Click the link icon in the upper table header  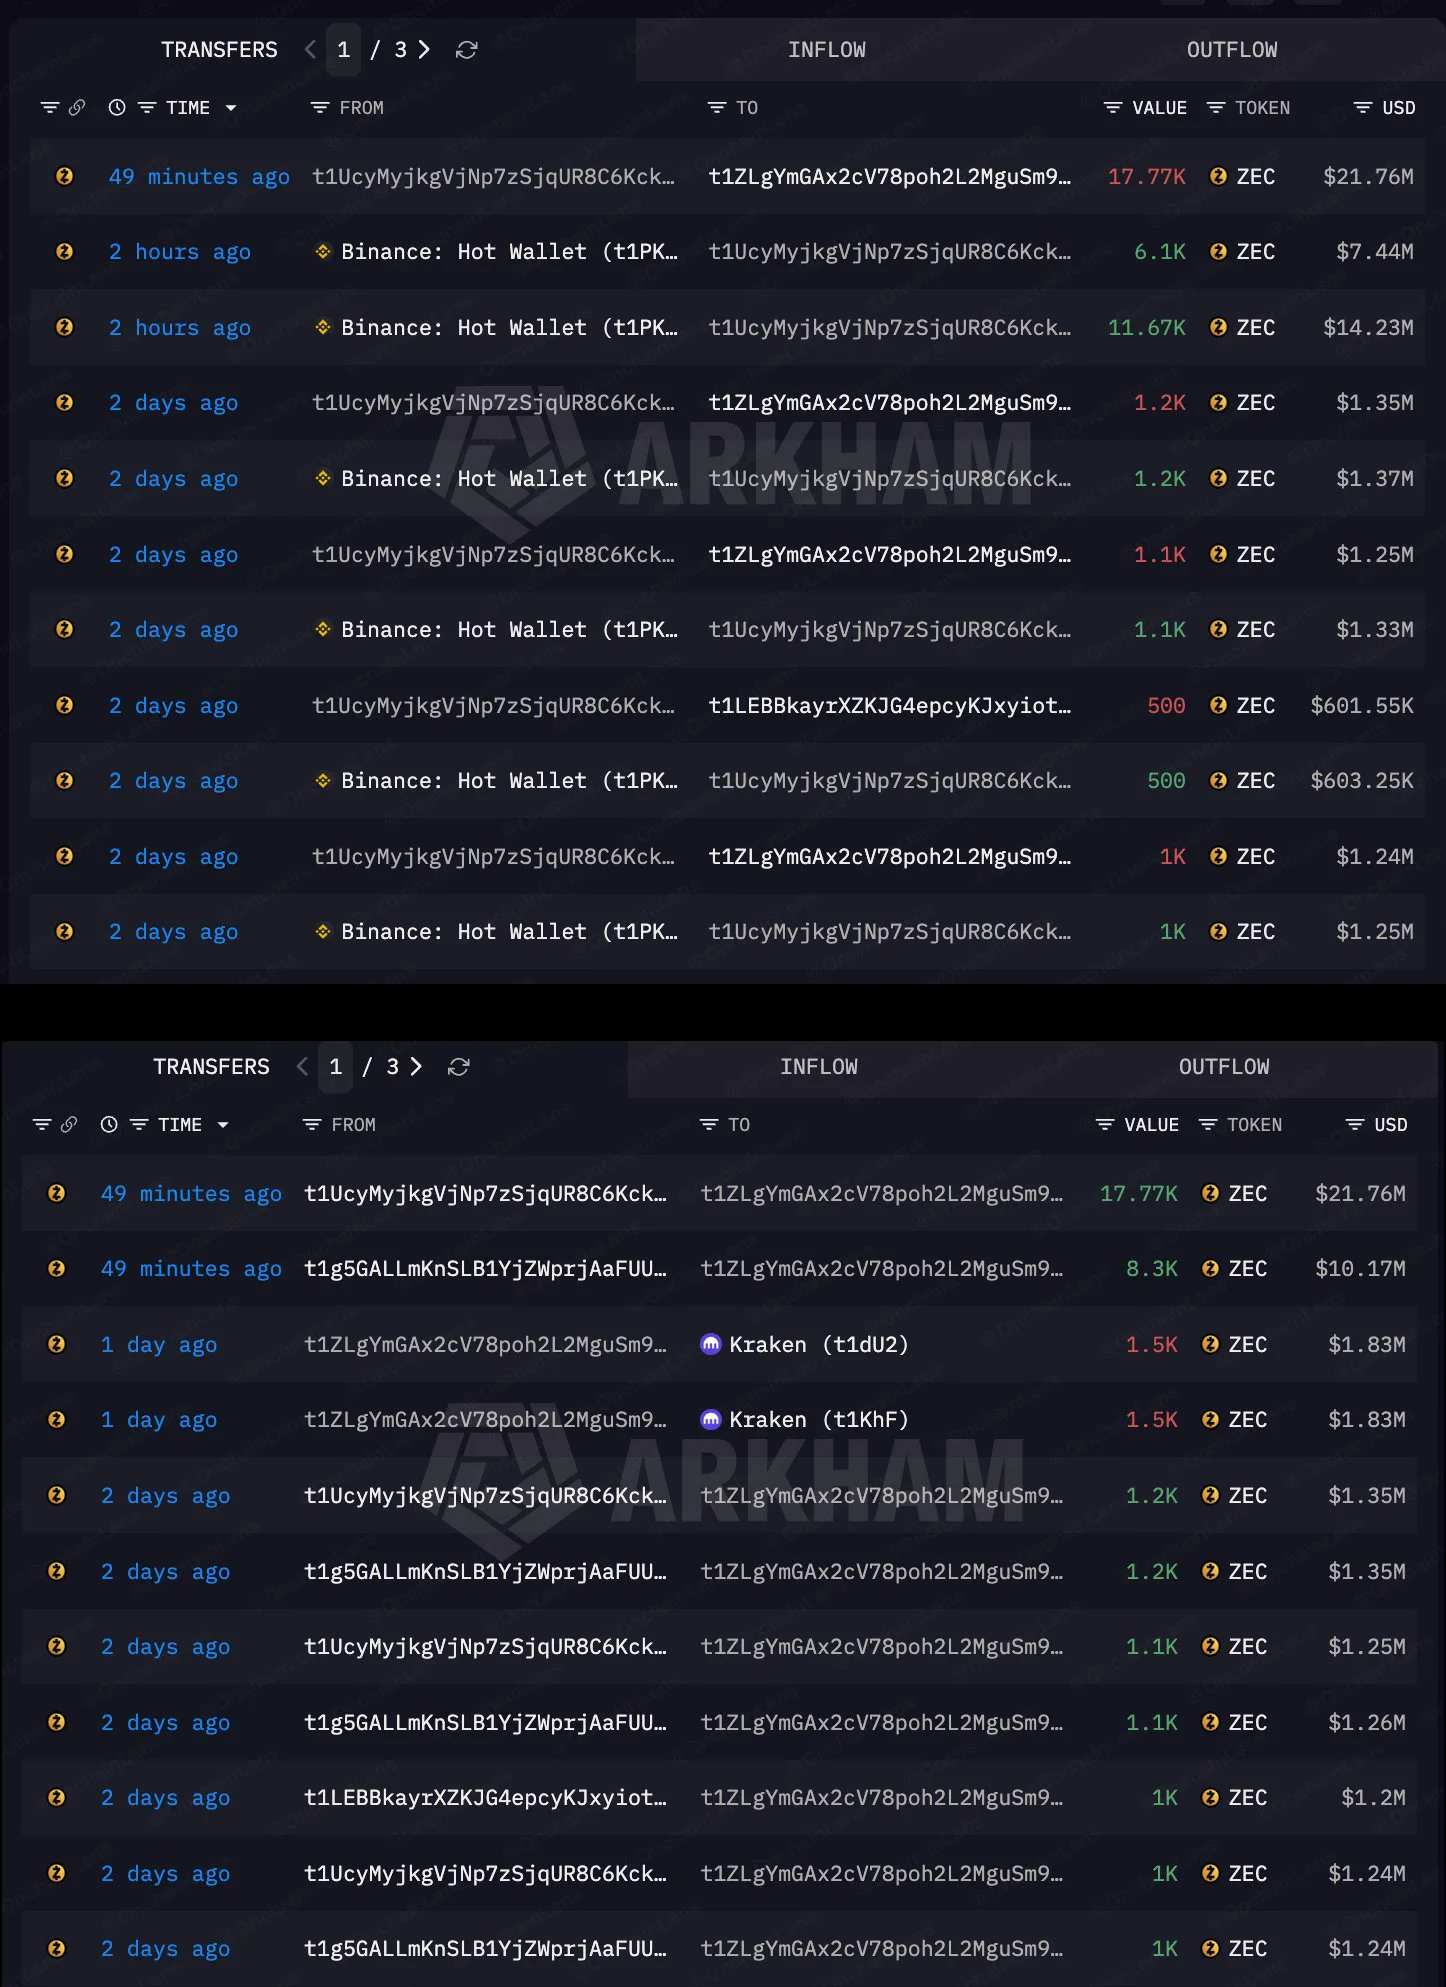click(x=77, y=107)
